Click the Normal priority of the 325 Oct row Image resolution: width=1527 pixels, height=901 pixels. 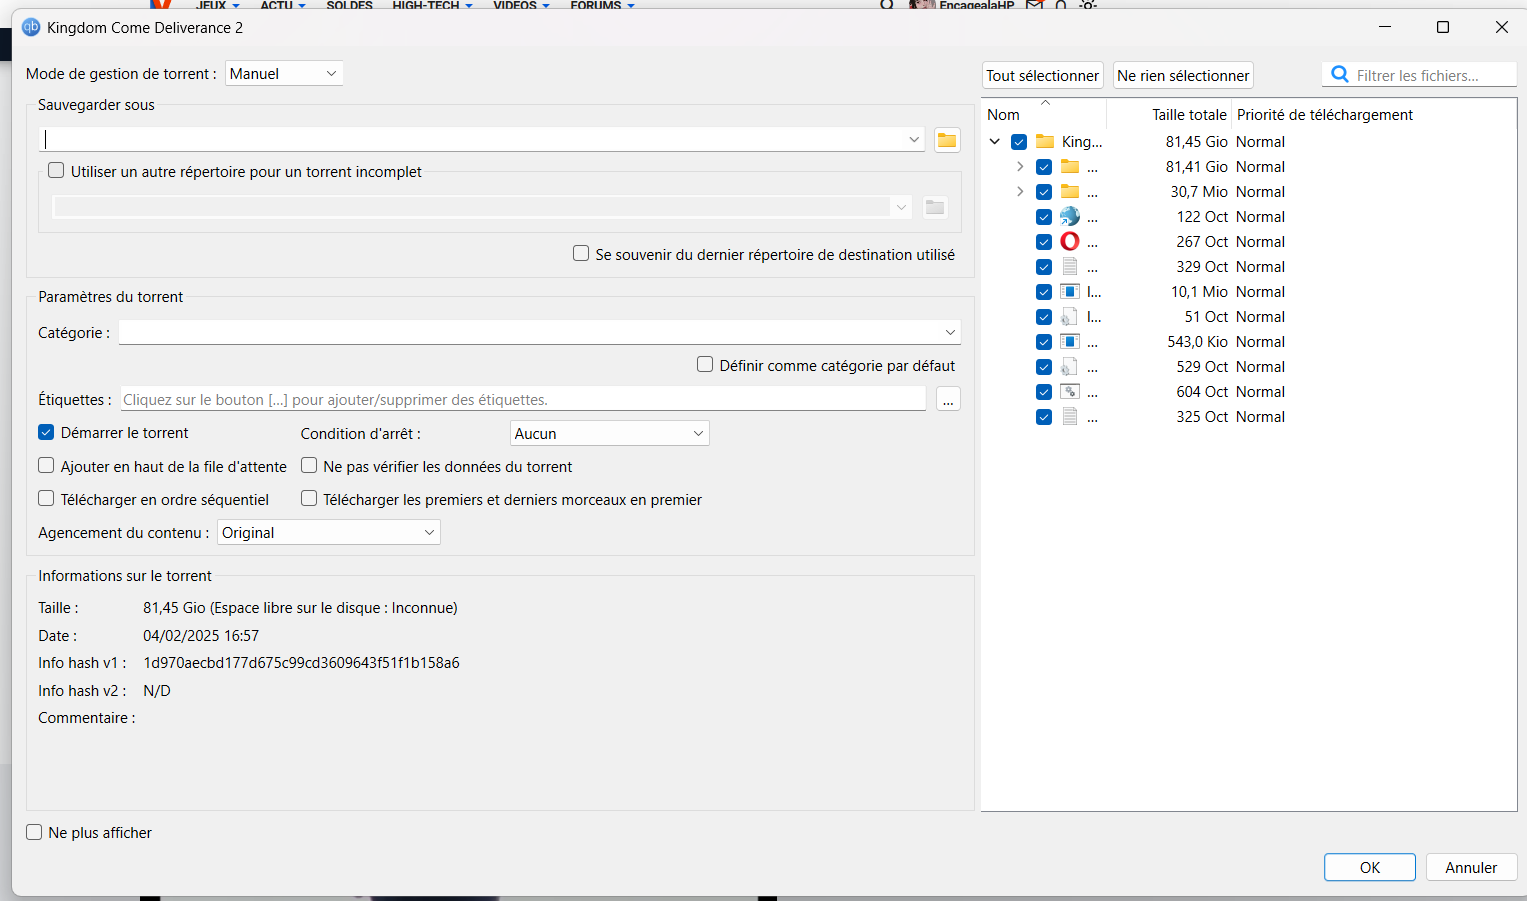[x=1260, y=417]
